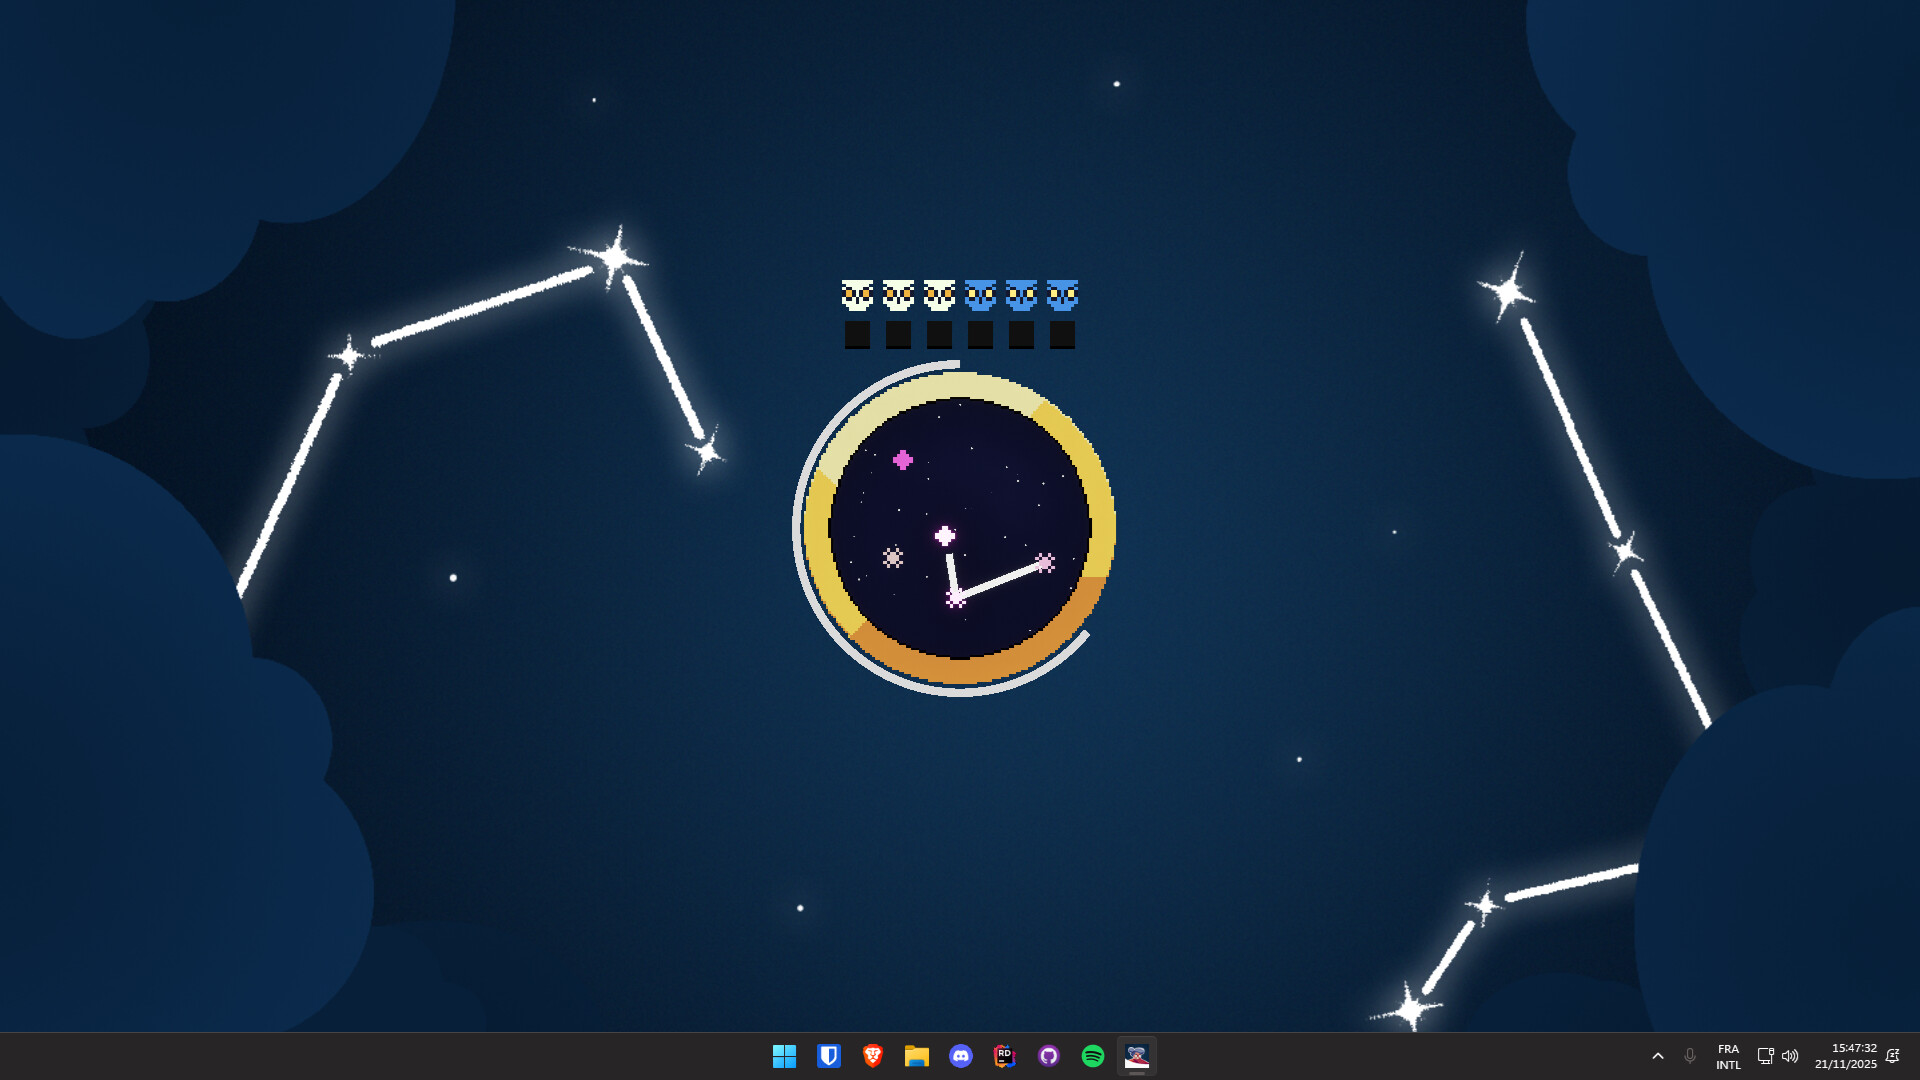
Task: Select the first white owl icon
Action: pyautogui.click(x=857, y=295)
